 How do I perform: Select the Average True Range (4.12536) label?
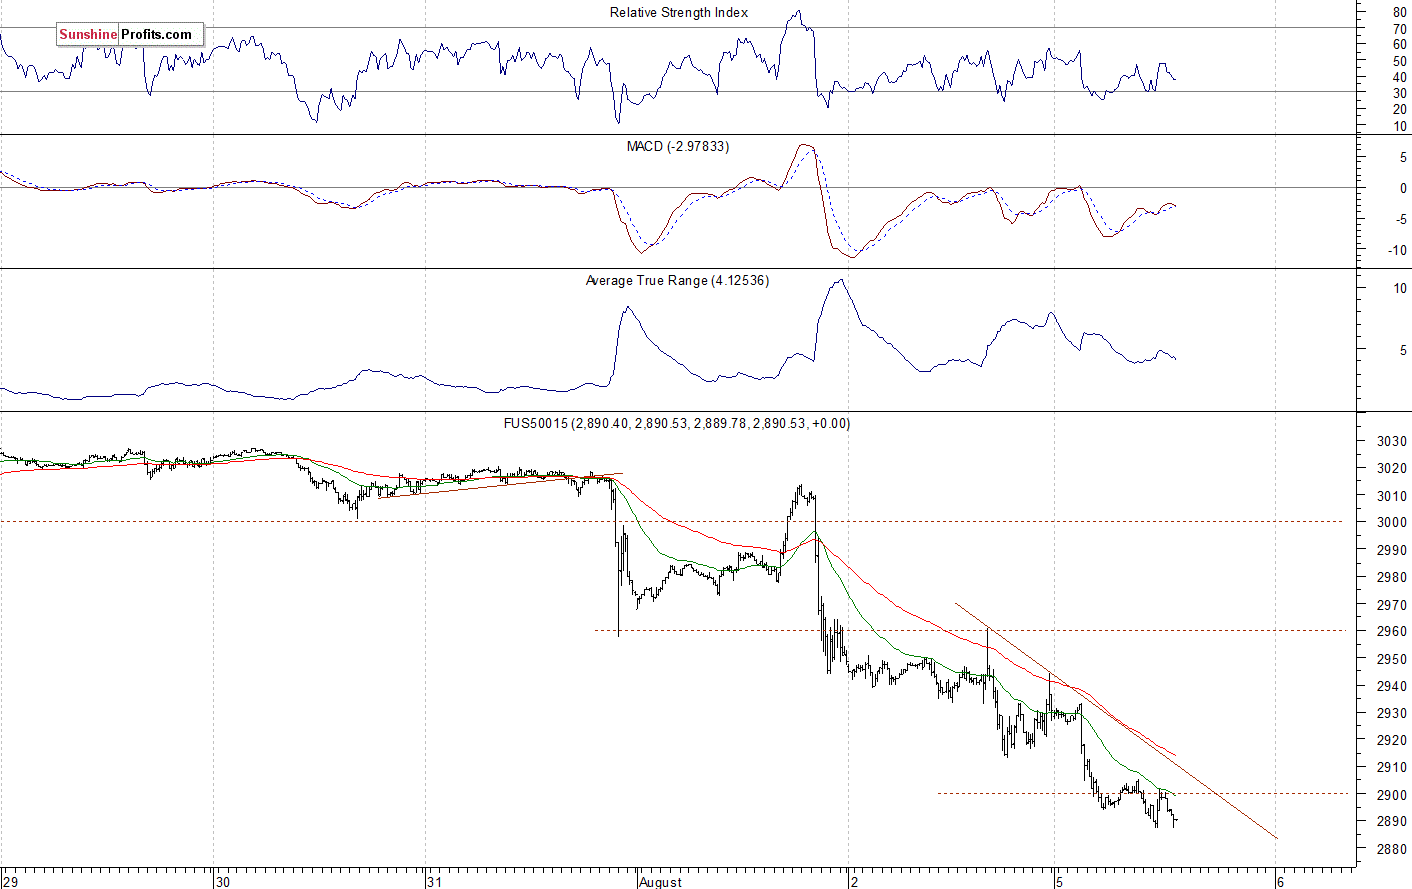[x=677, y=281]
